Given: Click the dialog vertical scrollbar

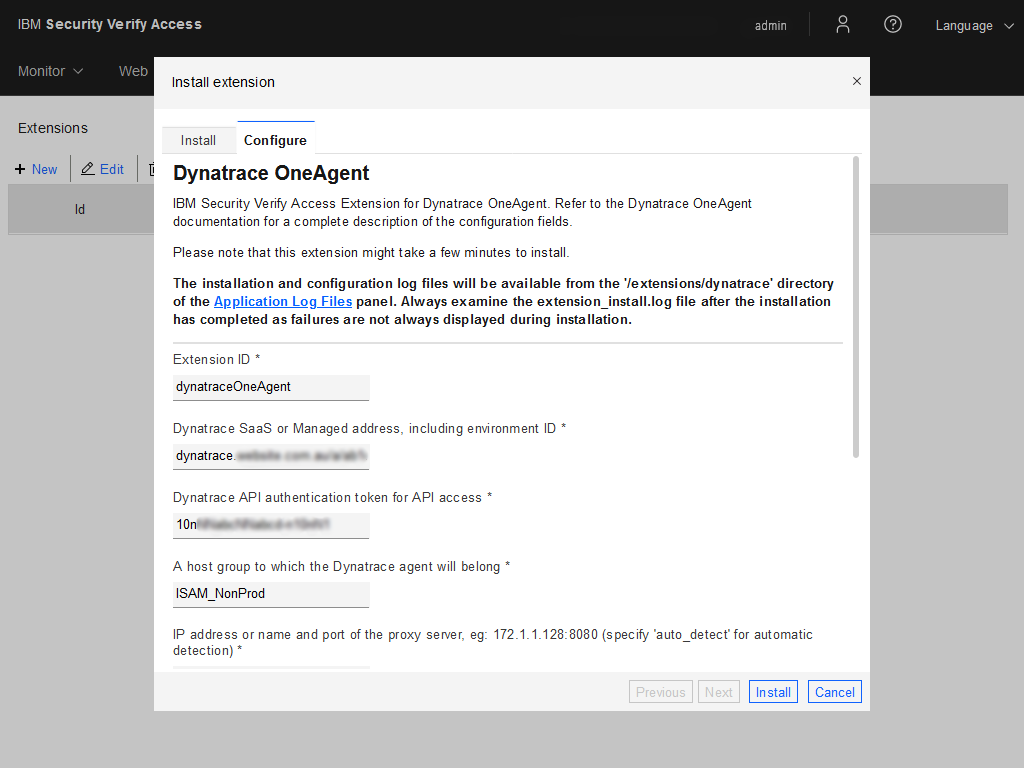Looking at the screenshot, I should (856, 307).
